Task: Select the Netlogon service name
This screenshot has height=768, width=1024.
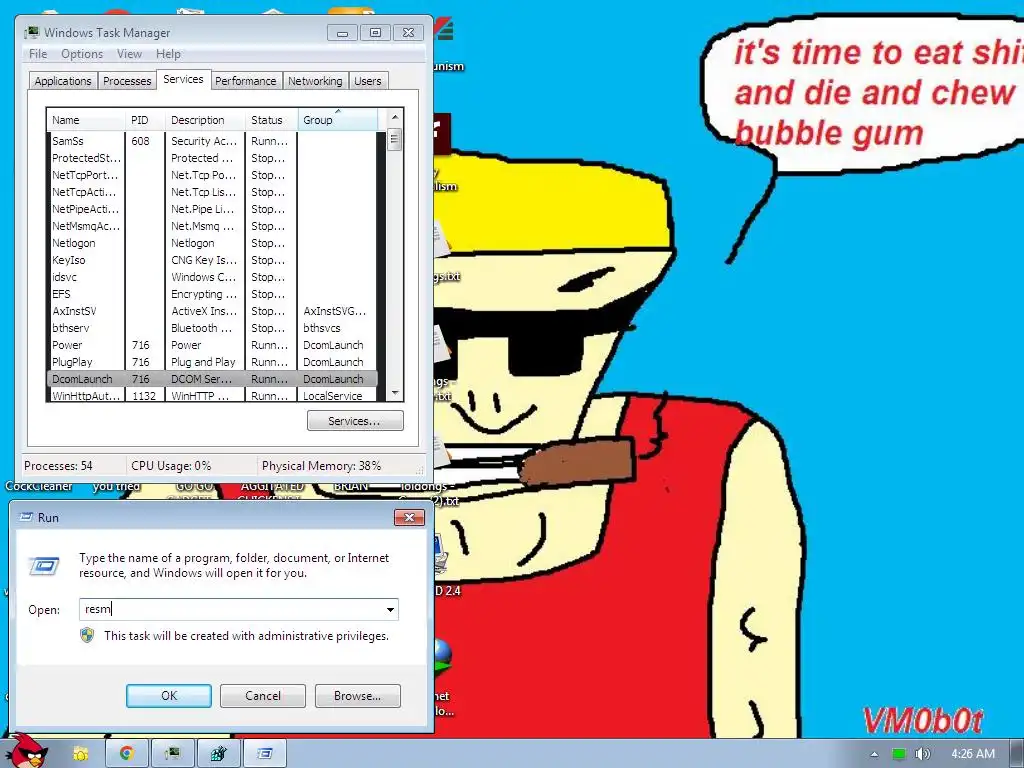Action: 74,243
